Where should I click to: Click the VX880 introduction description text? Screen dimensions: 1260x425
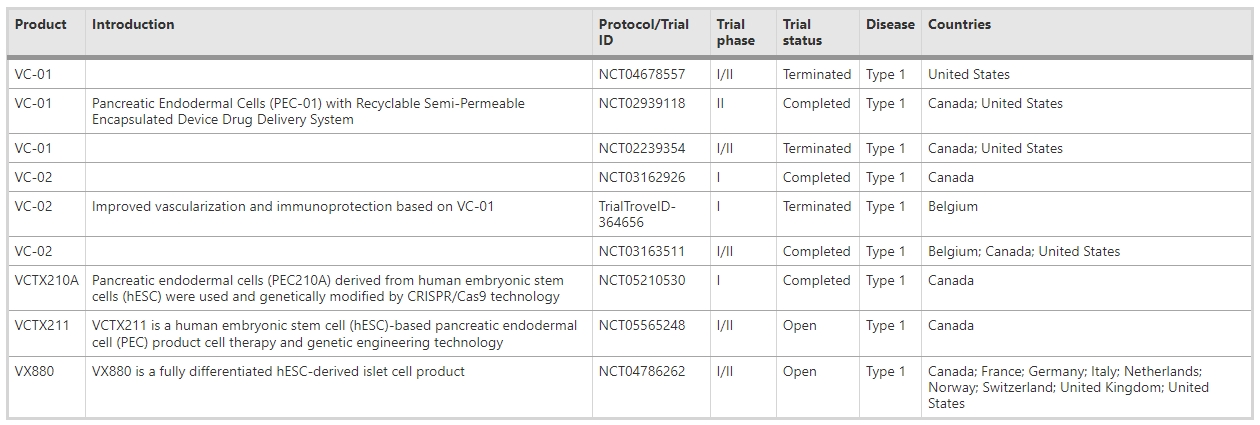point(278,372)
